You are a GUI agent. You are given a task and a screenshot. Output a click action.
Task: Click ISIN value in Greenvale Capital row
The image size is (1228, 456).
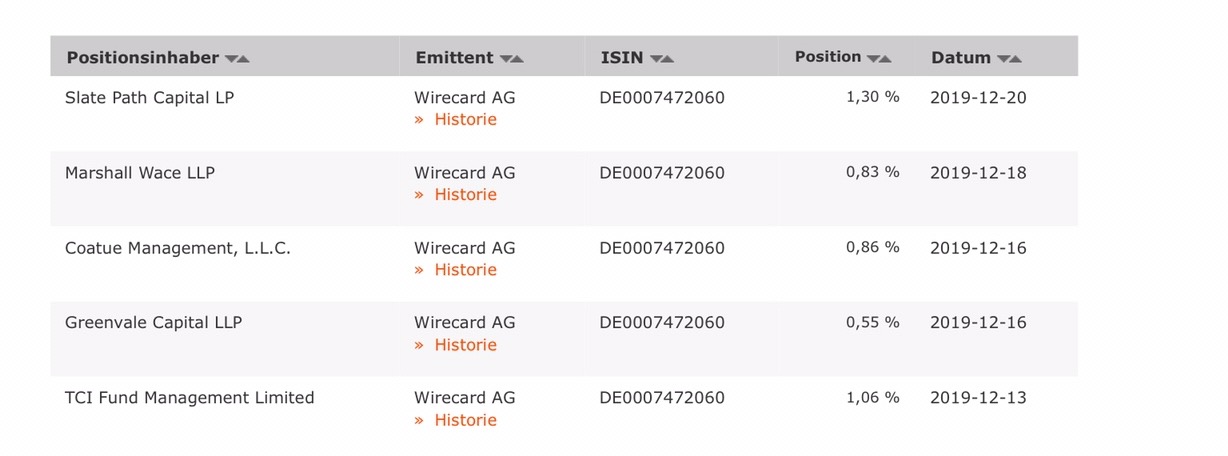click(x=662, y=323)
